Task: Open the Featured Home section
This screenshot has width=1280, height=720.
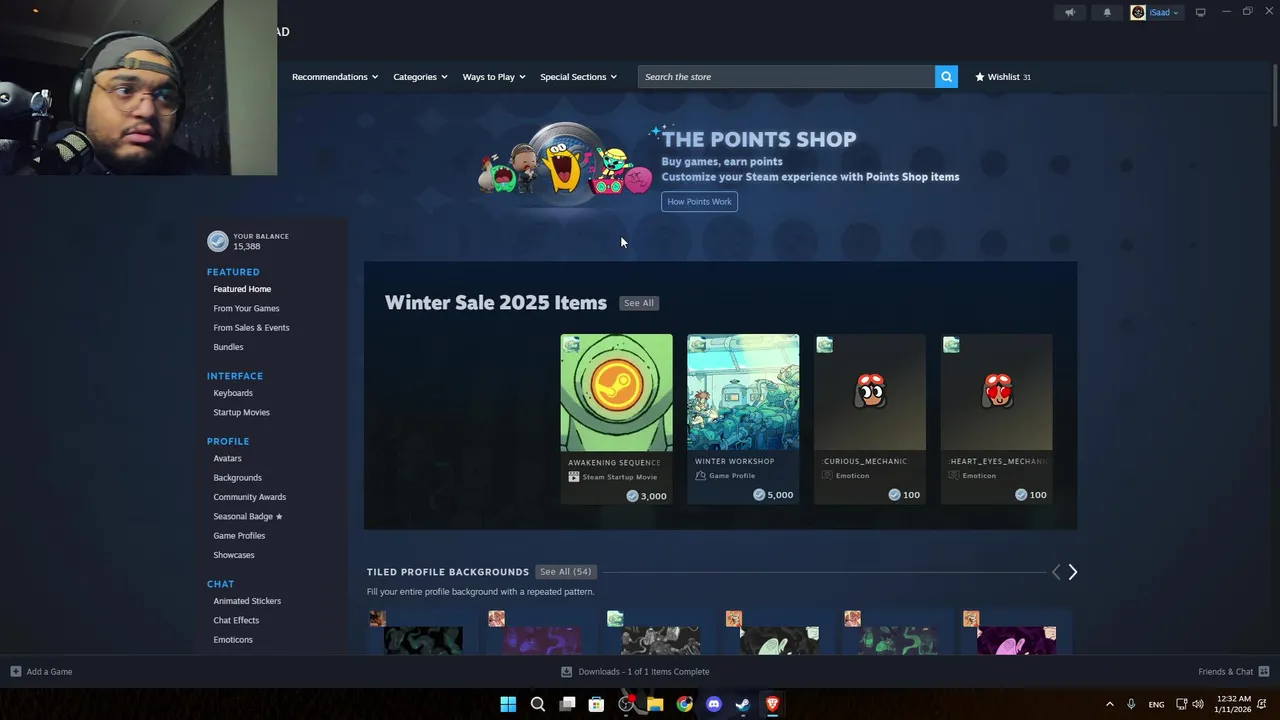Action: tap(242, 289)
